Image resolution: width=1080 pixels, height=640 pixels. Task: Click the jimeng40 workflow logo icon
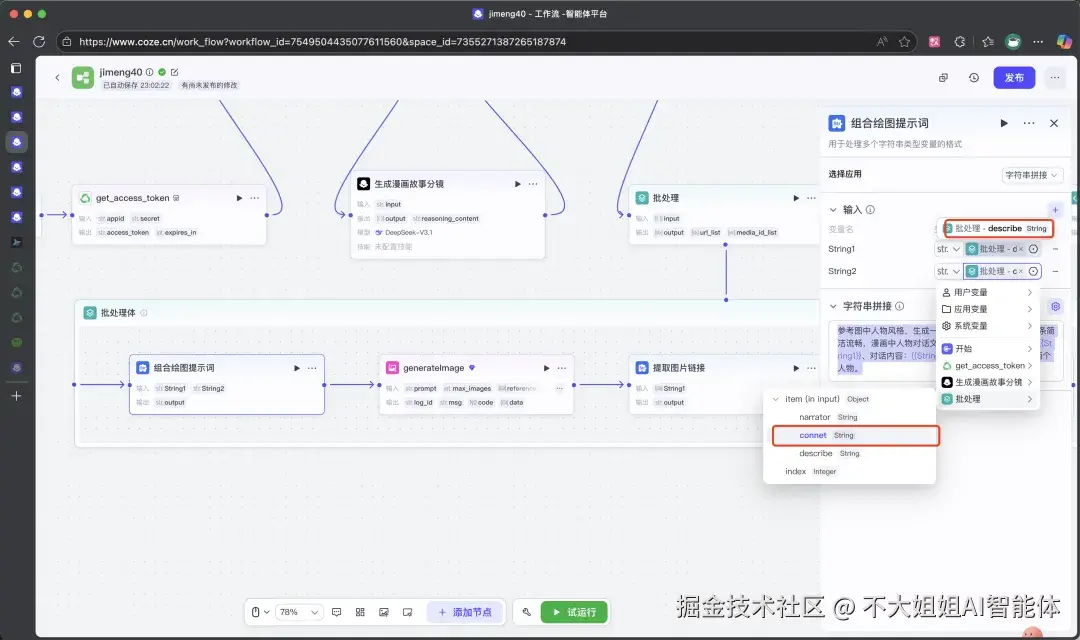pos(83,78)
